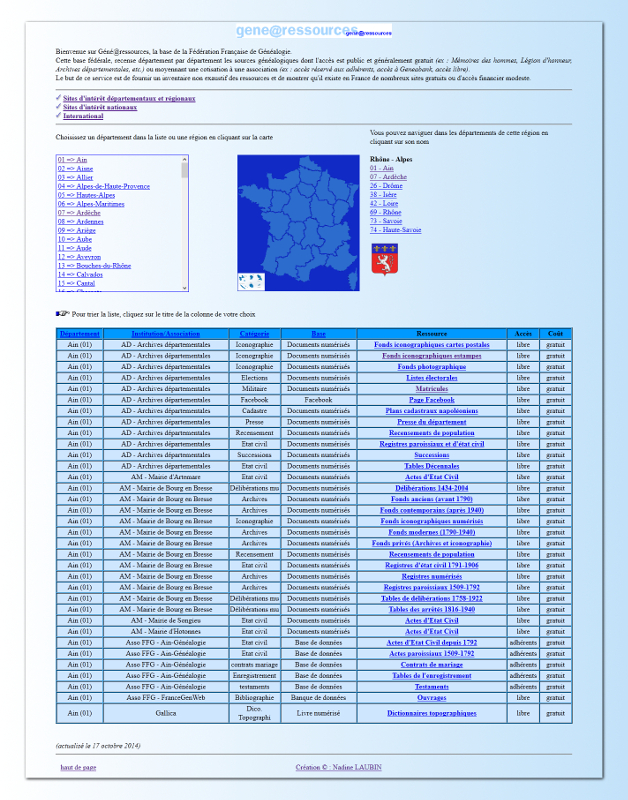Select 11 => Aude in list
Viewport: 628px width, 800px height.
(x=74, y=248)
